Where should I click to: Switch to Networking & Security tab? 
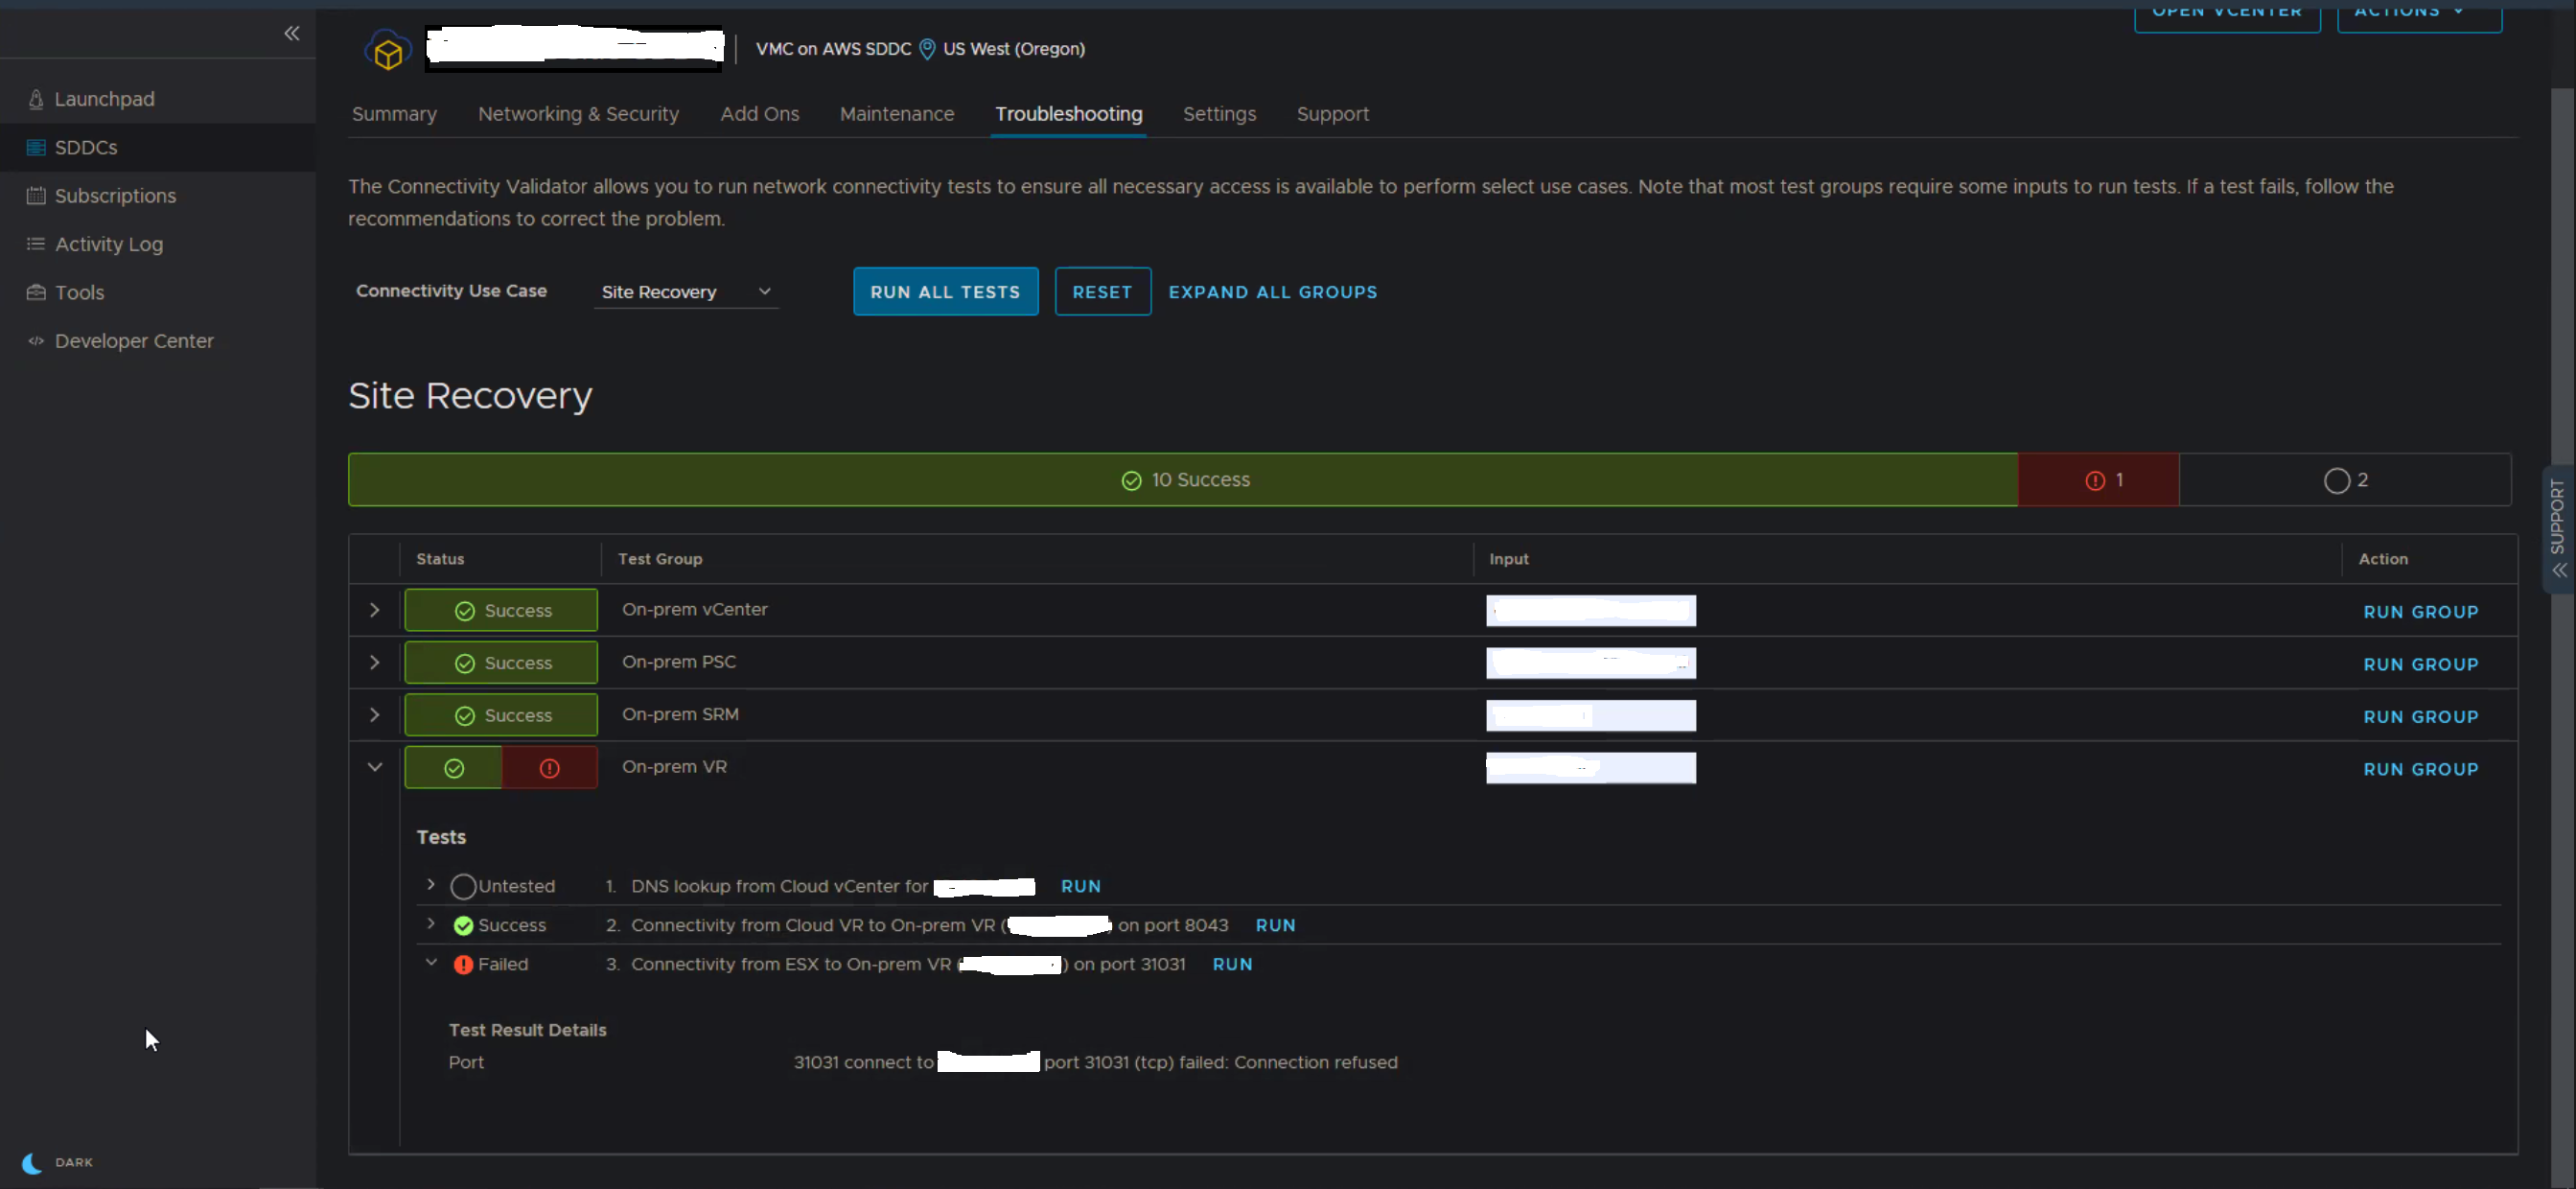pyautogui.click(x=578, y=114)
